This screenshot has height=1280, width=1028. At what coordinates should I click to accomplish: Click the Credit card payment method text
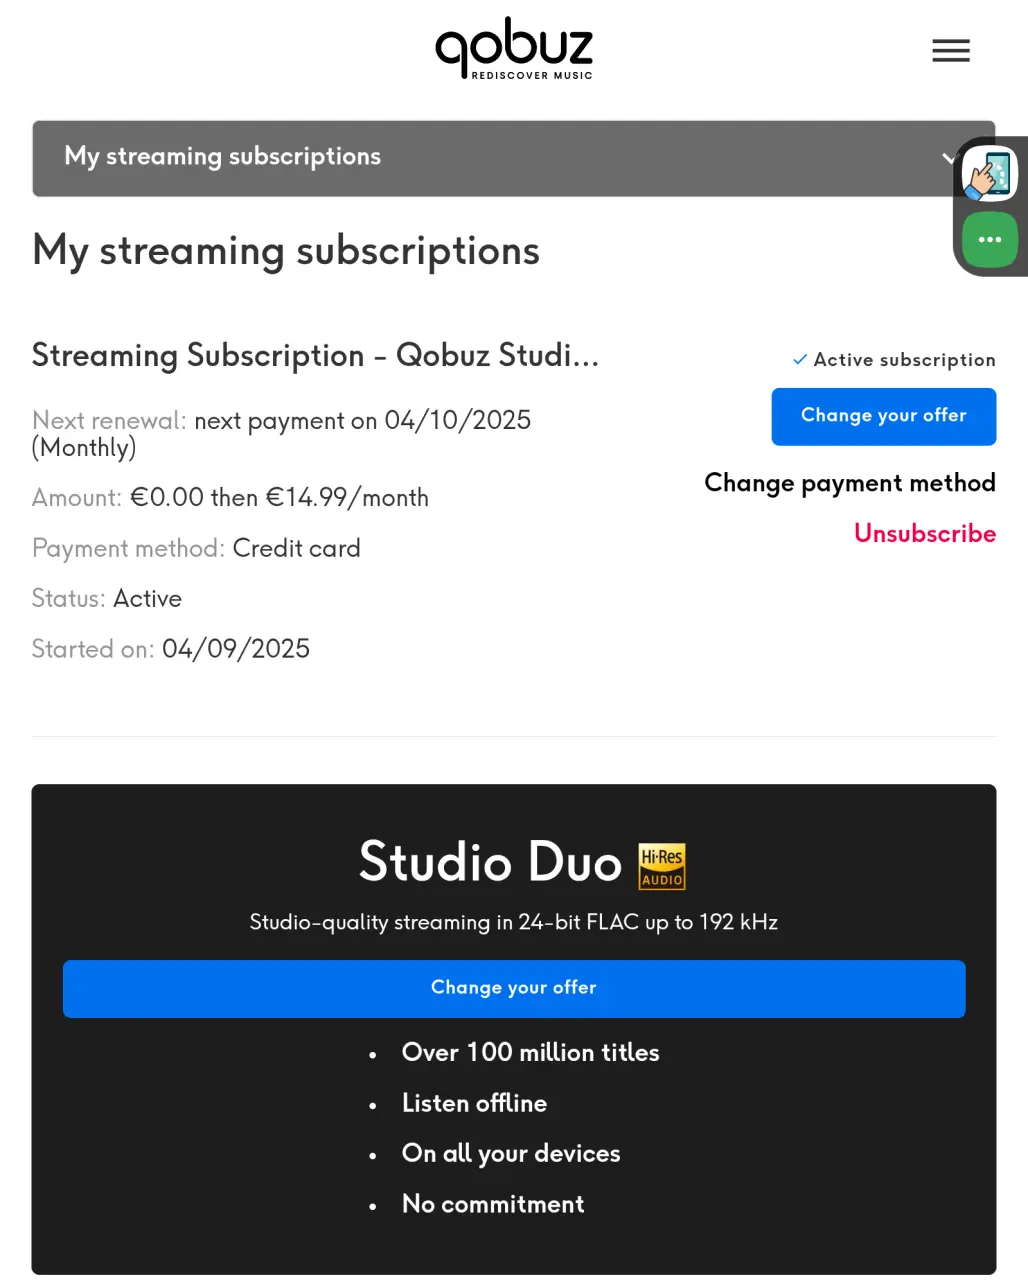click(296, 548)
